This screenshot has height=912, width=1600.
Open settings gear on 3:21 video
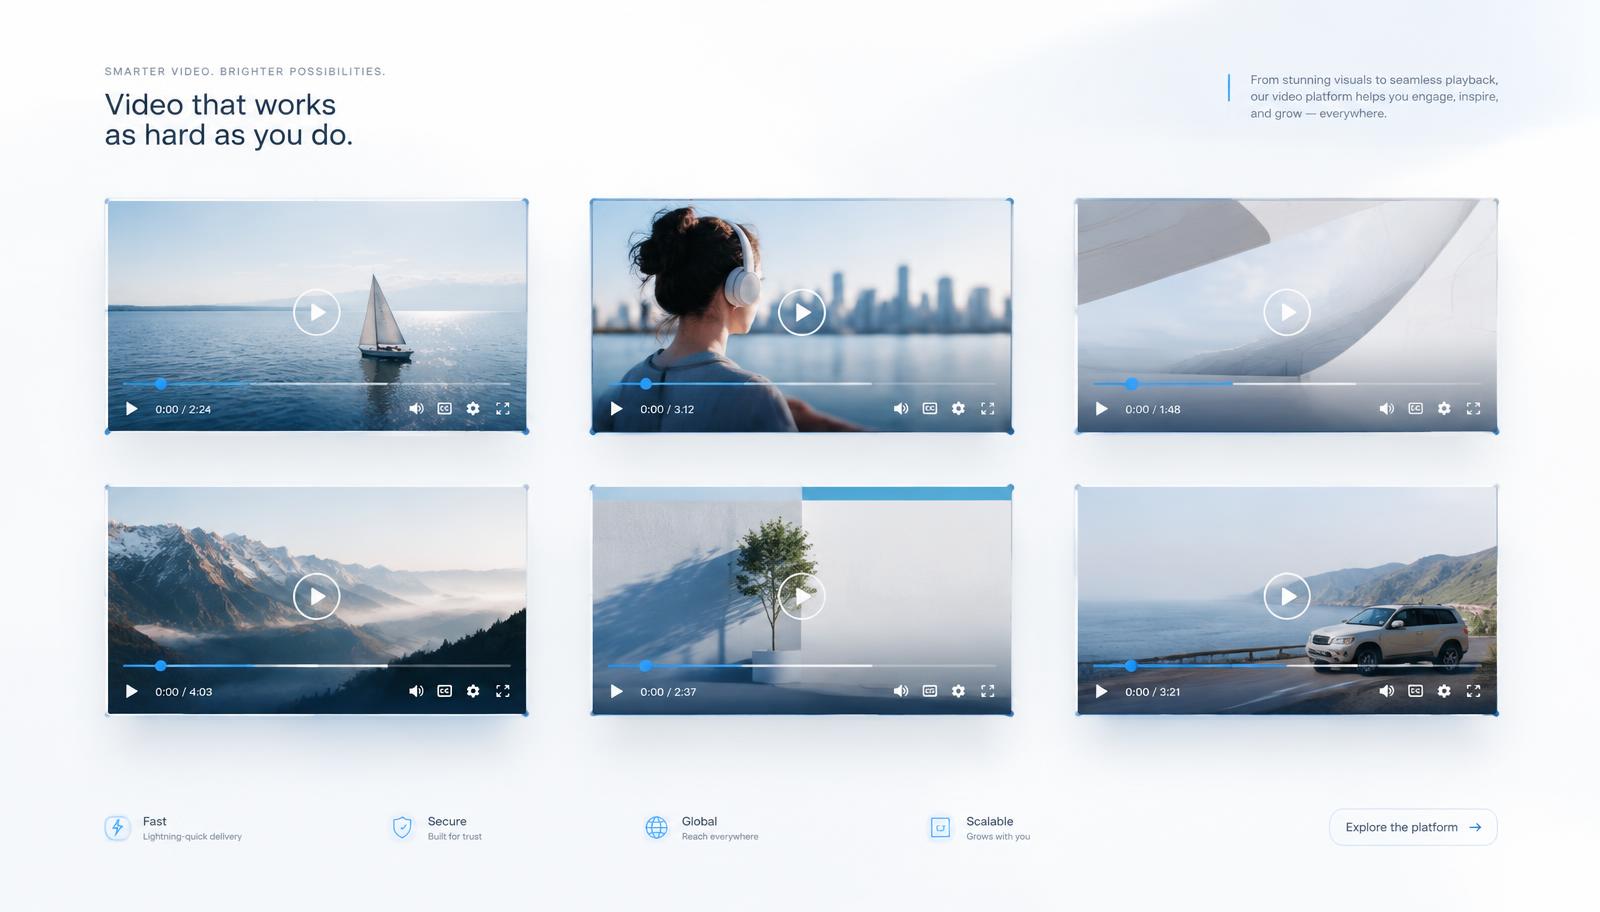pos(1444,691)
